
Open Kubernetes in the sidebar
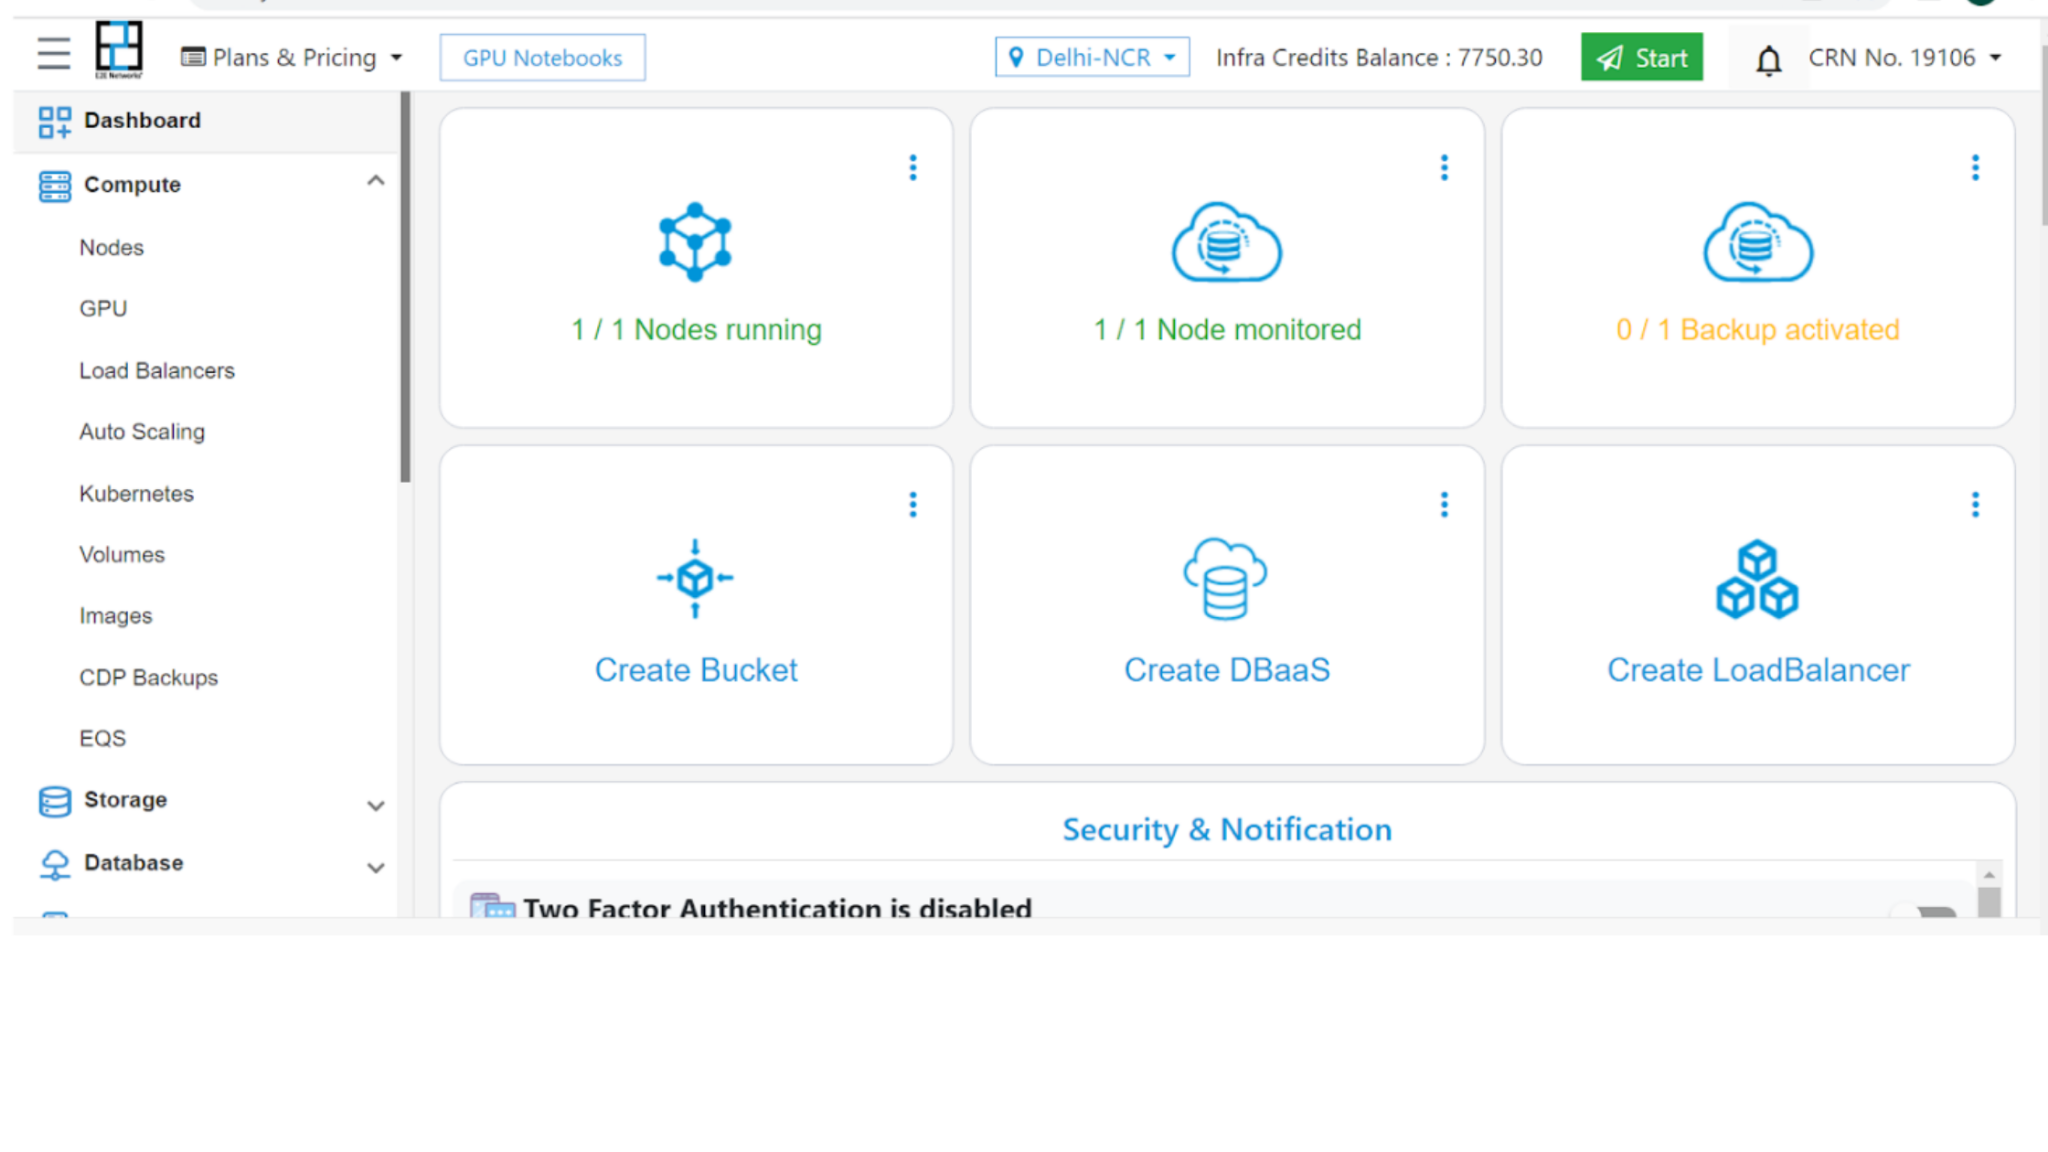point(137,494)
